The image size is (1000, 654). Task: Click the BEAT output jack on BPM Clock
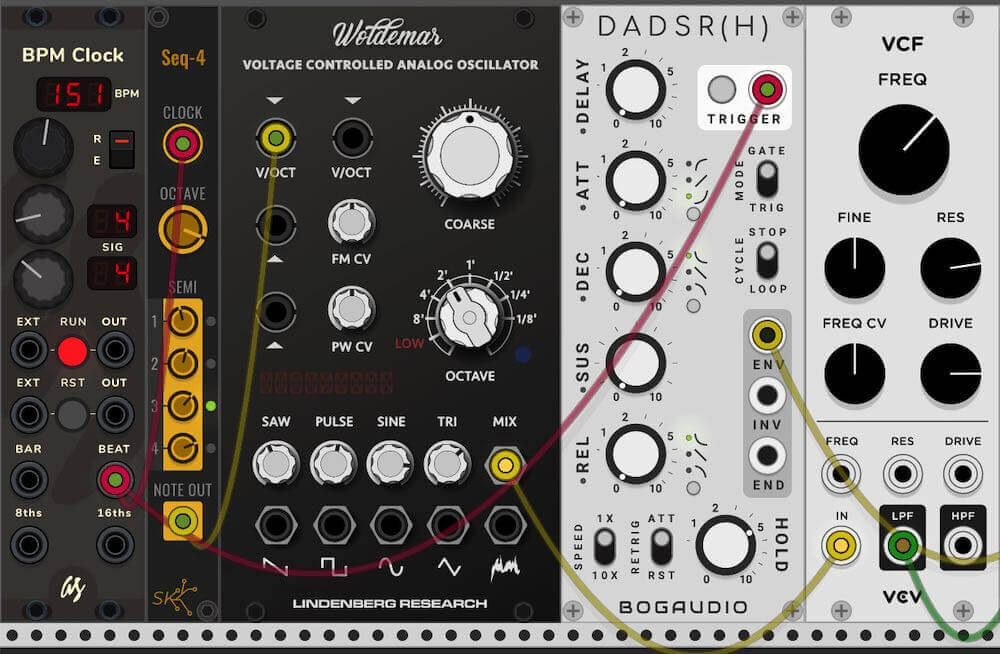(x=115, y=479)
